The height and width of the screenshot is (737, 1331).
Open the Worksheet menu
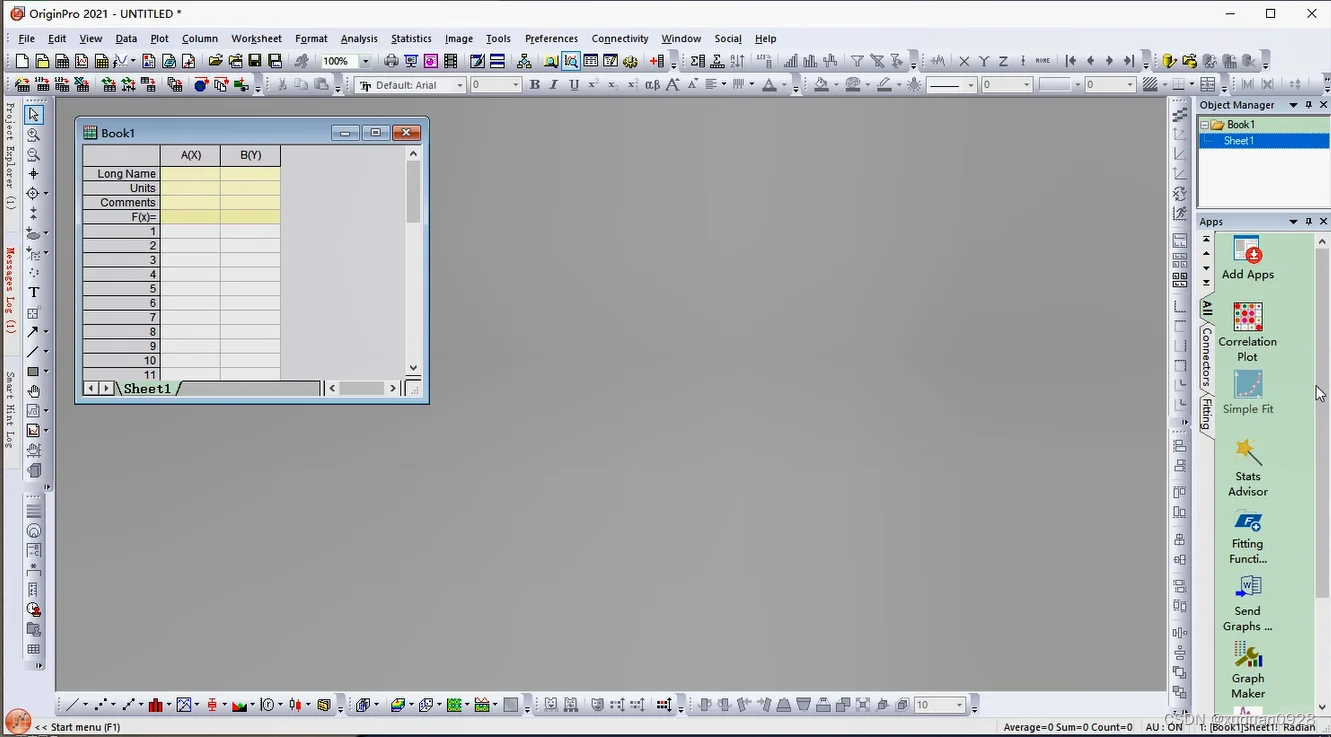click(x=256, y=39)
